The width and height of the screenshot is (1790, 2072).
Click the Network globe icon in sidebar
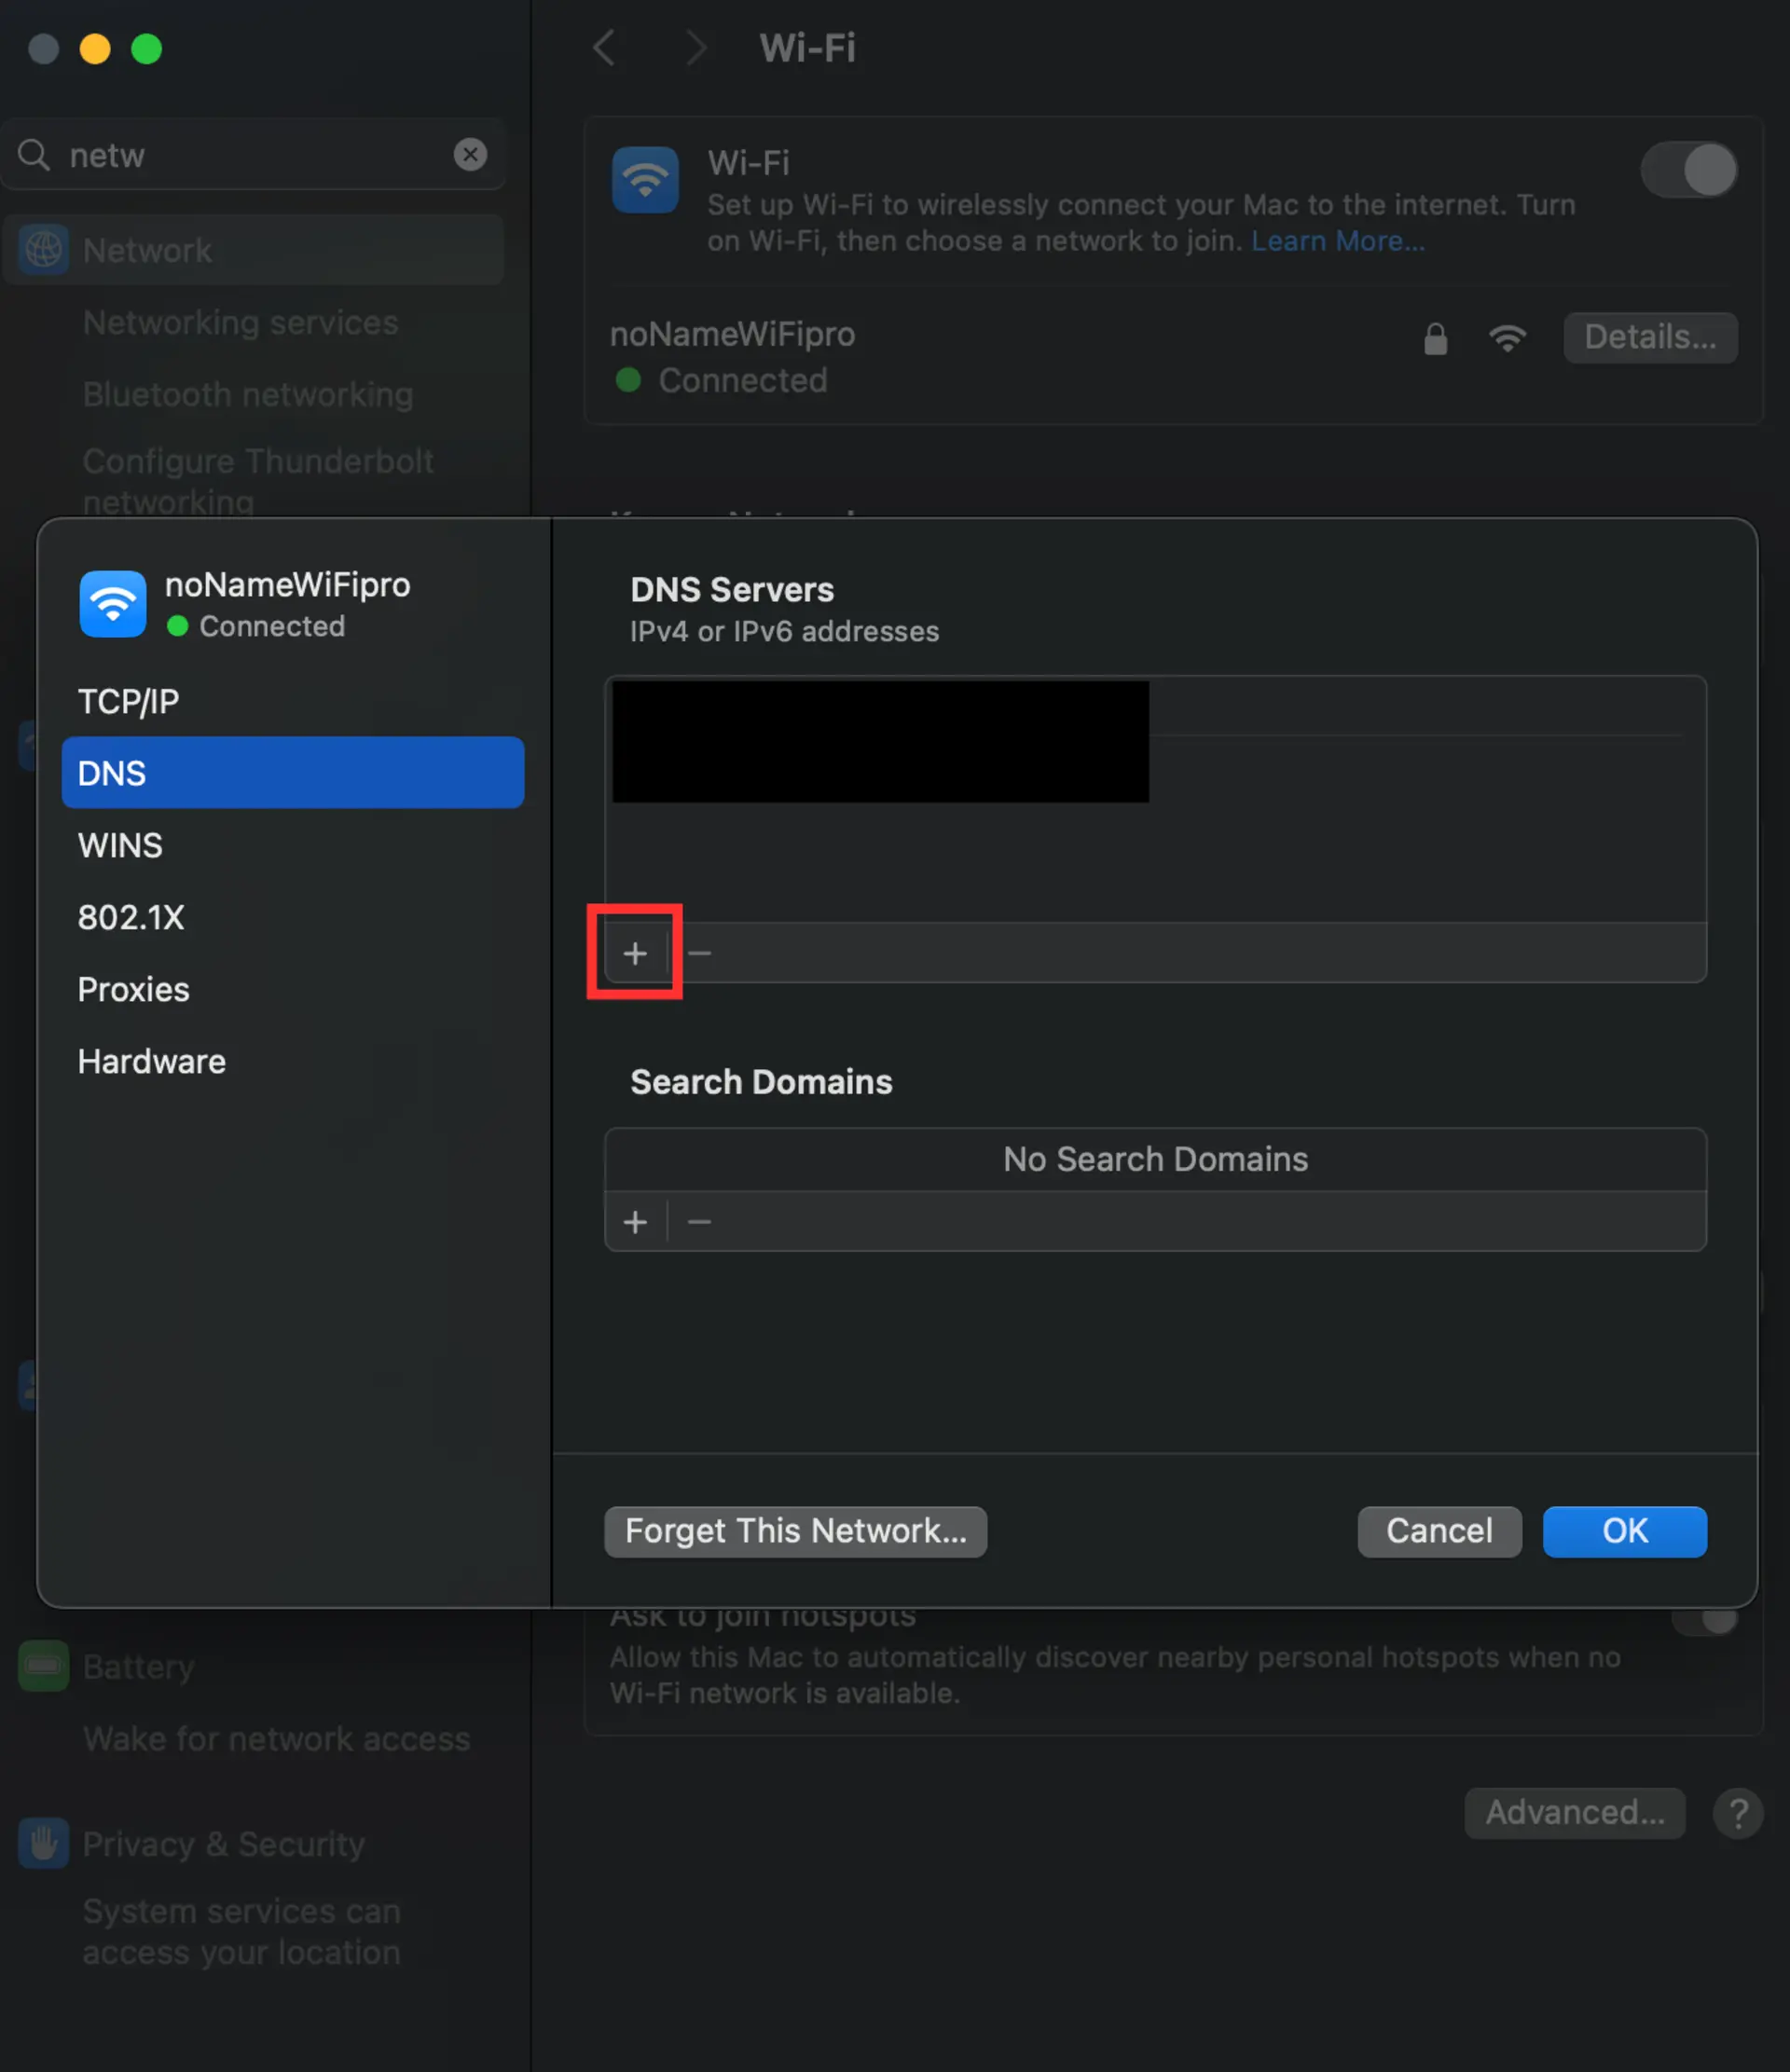point(44,249)
